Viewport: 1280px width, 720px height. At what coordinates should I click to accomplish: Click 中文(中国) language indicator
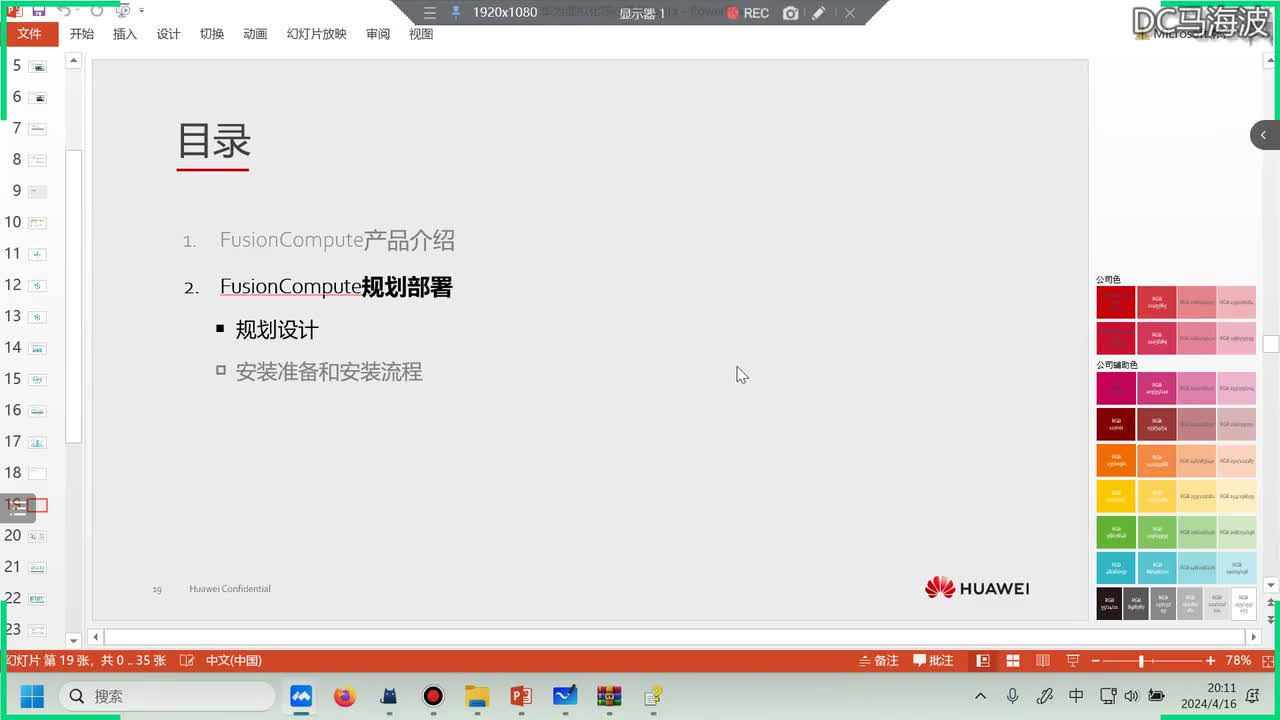click(234, 661)
